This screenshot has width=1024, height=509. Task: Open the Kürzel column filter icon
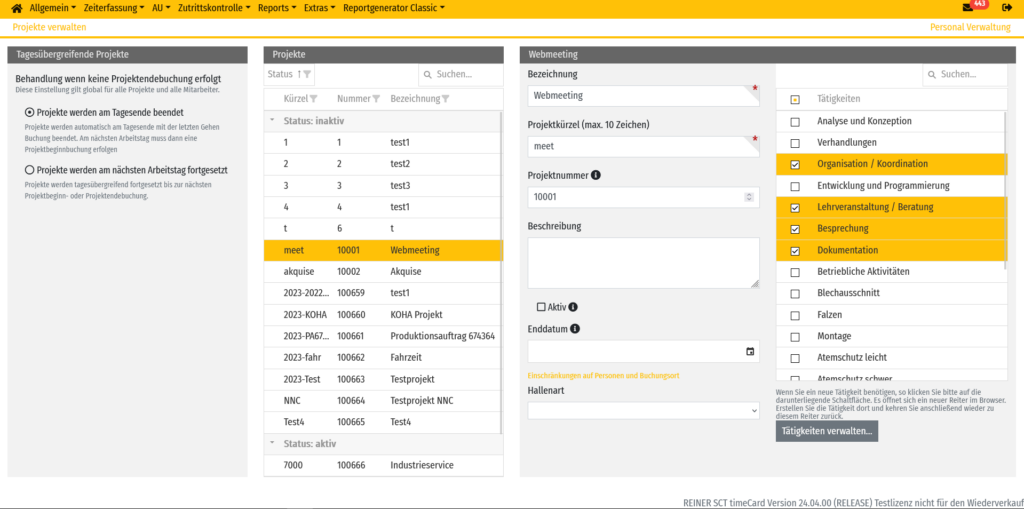pos(313,99)
